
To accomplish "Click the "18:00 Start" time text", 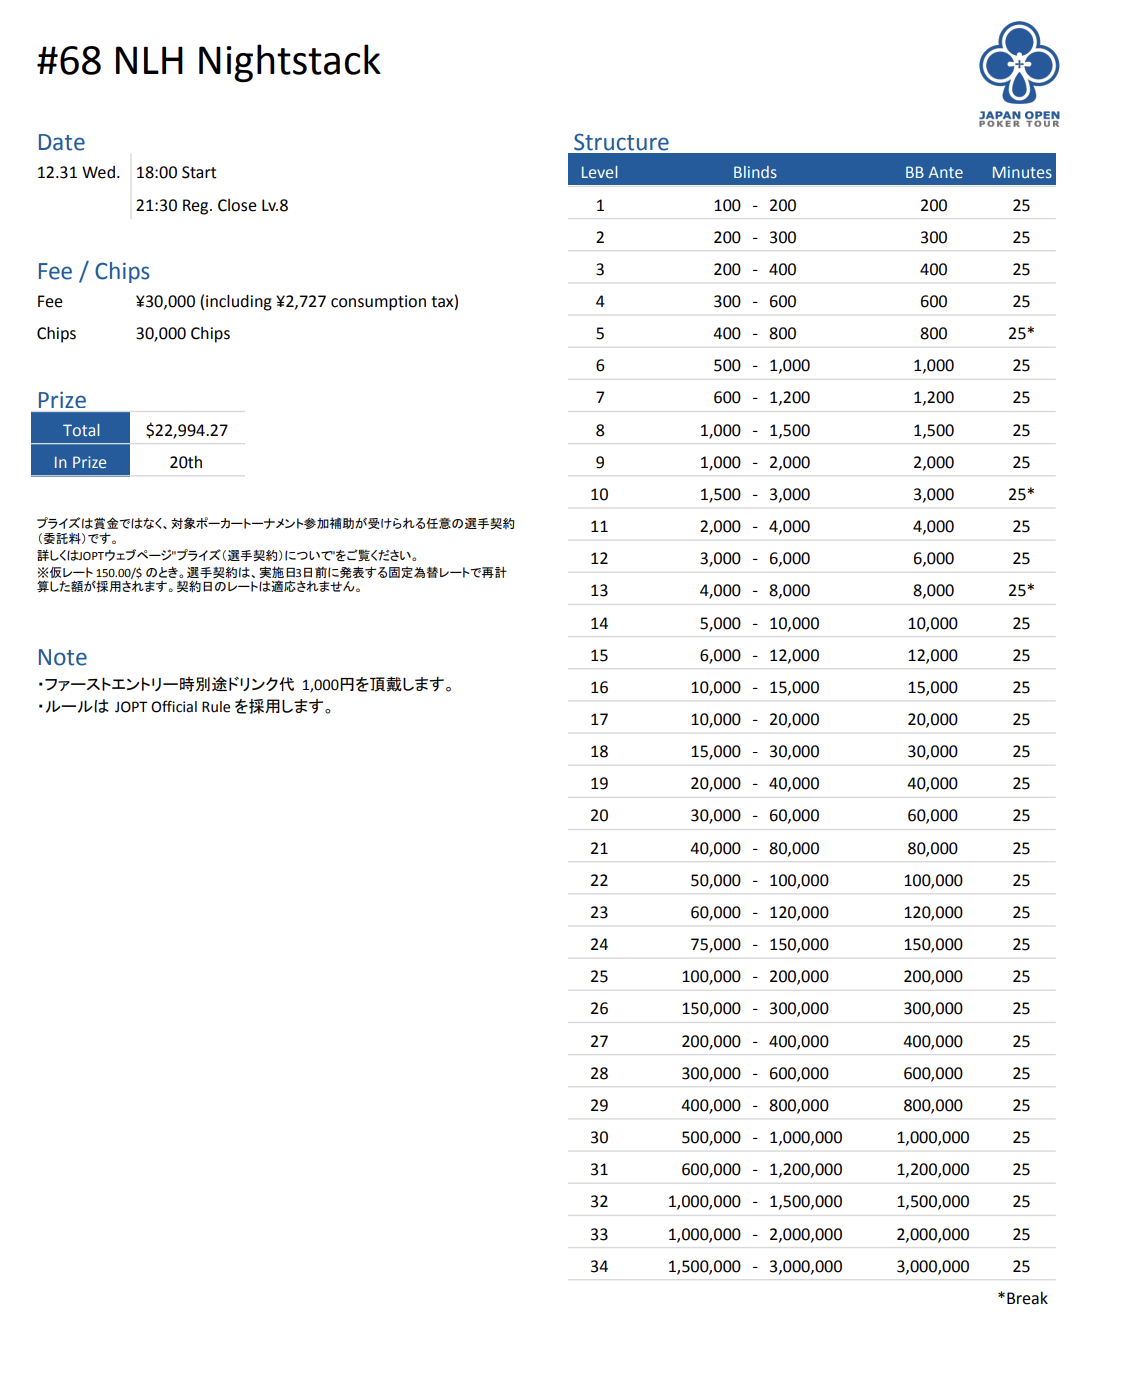I will click(x=176, y=172).
